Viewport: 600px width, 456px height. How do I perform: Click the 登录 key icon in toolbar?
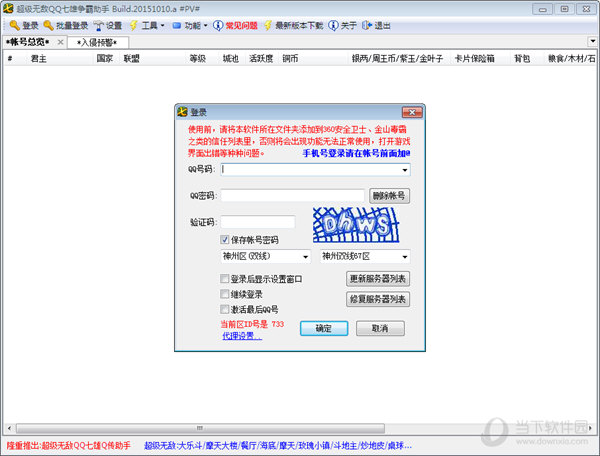13,25
